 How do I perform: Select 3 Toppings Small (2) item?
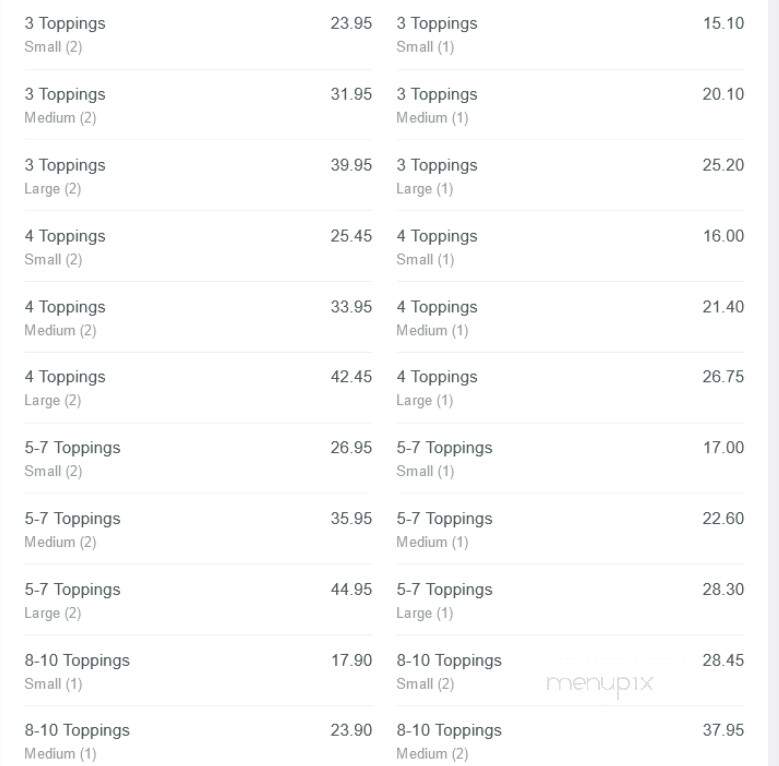click(198, 35)
